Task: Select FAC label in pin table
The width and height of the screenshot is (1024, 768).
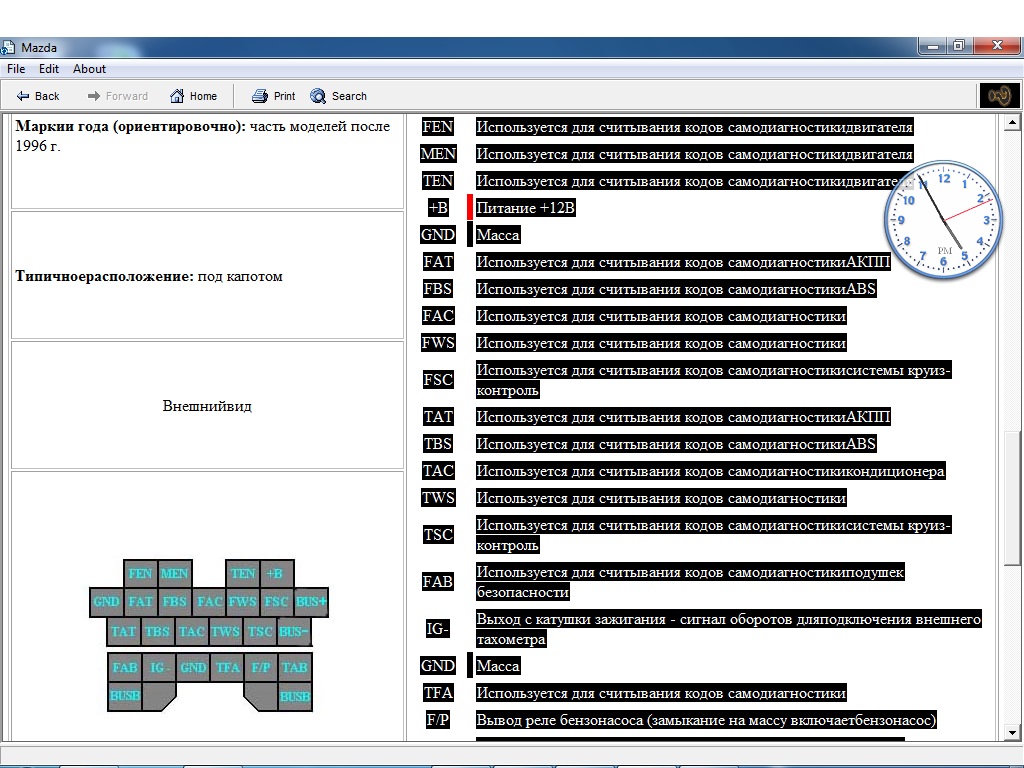Action: [438, 315]
